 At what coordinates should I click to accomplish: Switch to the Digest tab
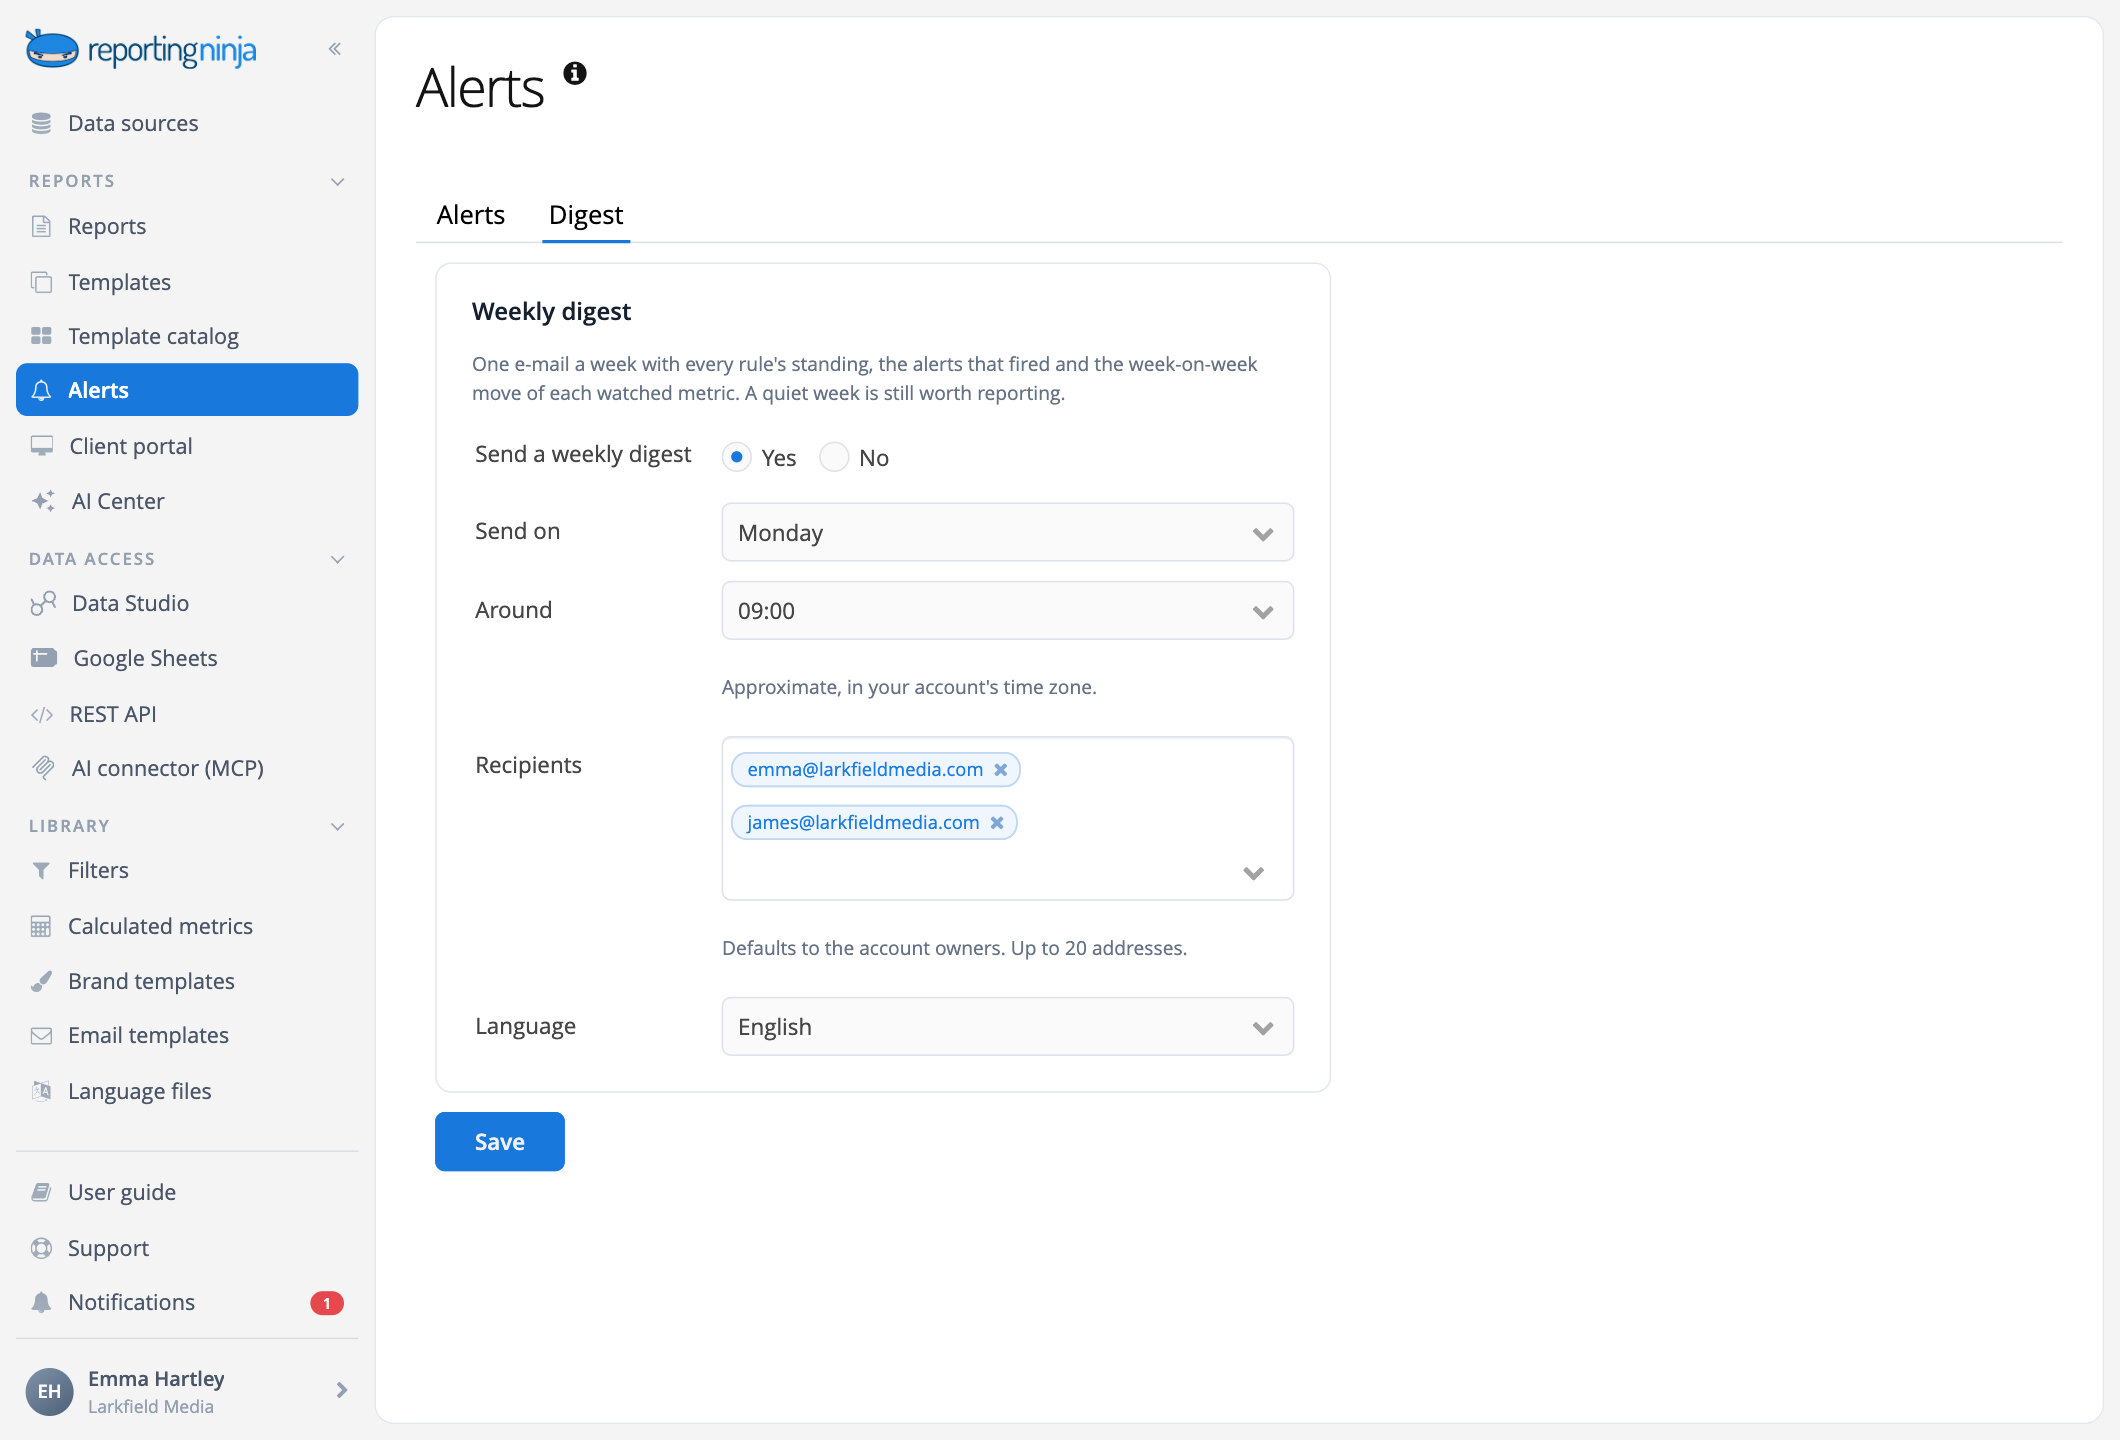coord(586,214)
